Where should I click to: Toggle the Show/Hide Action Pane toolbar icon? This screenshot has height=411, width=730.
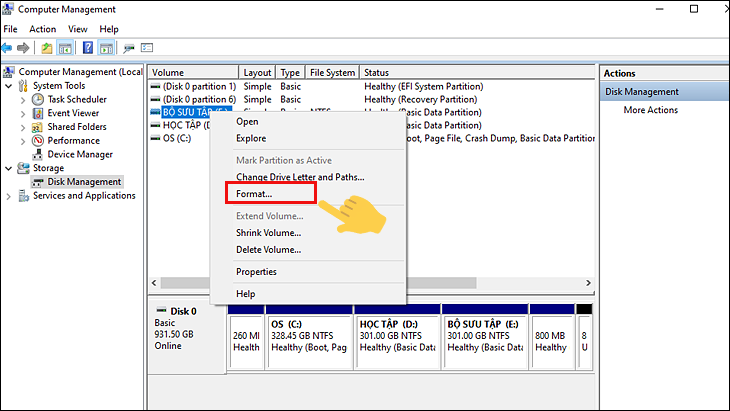point(106,48)
